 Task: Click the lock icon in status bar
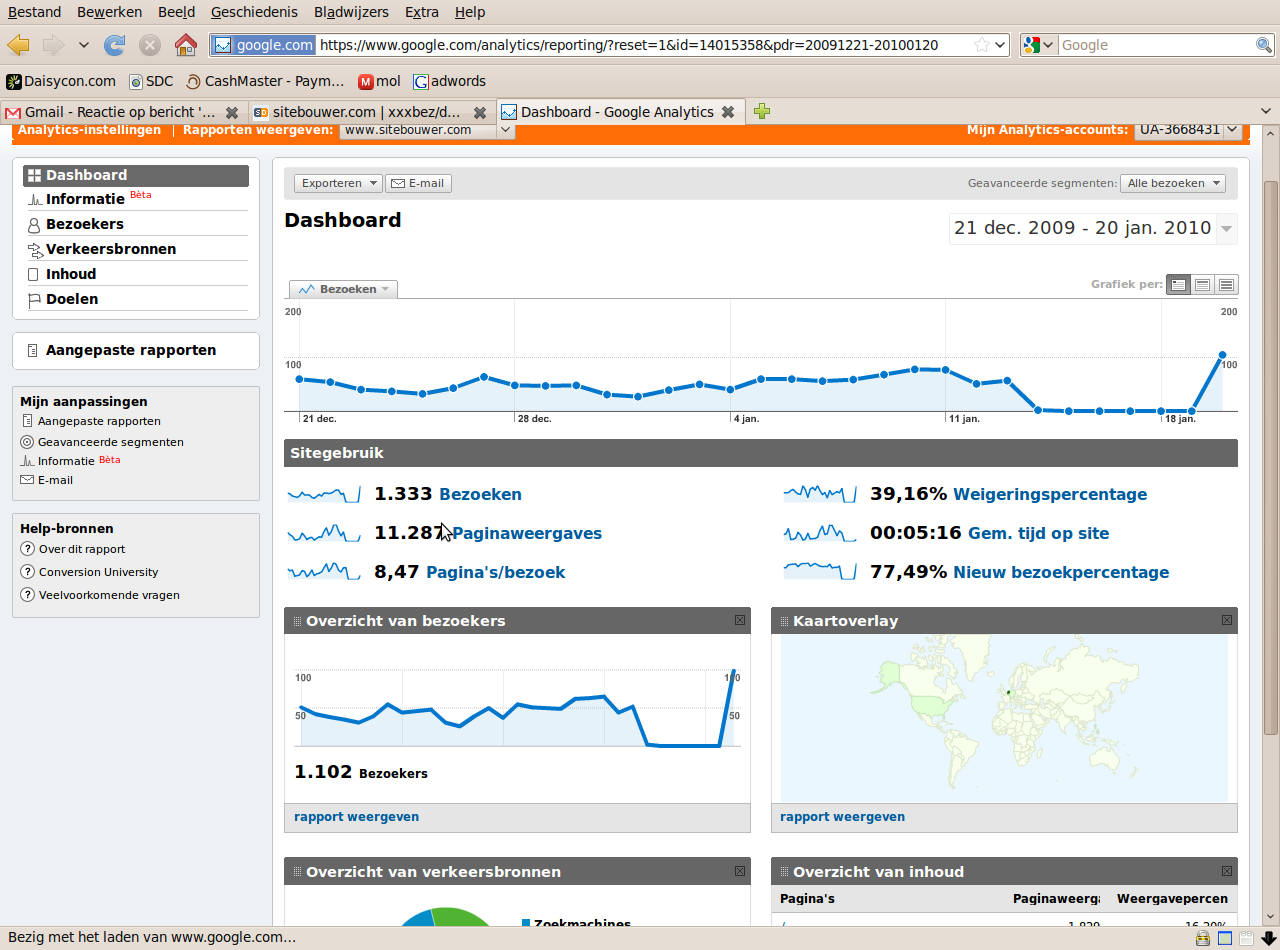pyautogui.click(x=1203, y=938)
